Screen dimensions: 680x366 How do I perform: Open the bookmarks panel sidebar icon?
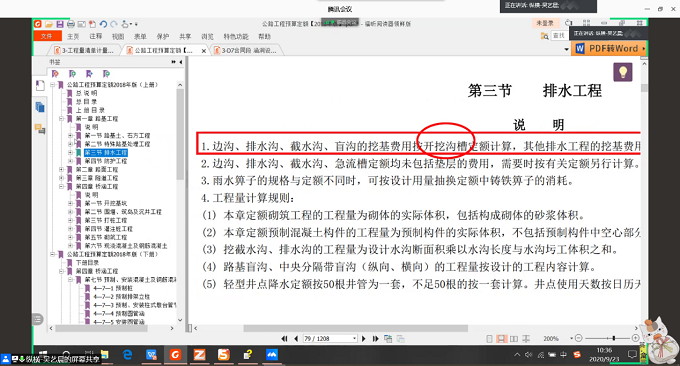pyautogui.click(x=40, y=85)
